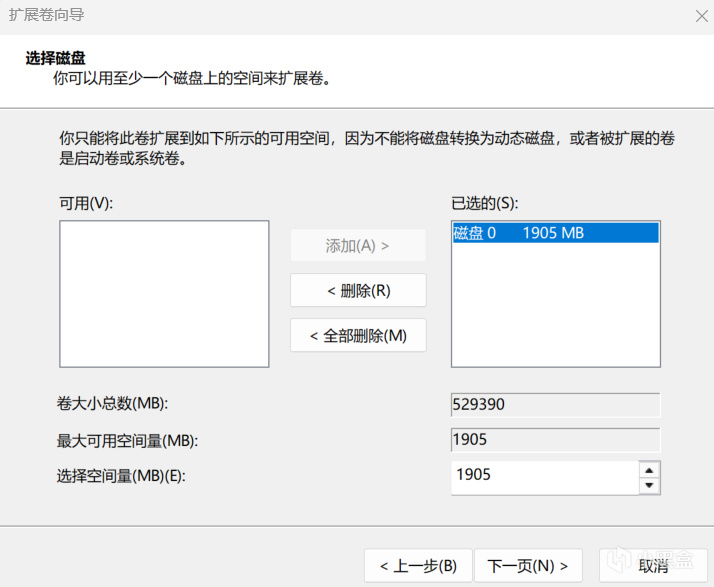Viewport: 714px width, 587px height.
Task: Click the 添加(A) > button
Action: click(x=357, y=246)
